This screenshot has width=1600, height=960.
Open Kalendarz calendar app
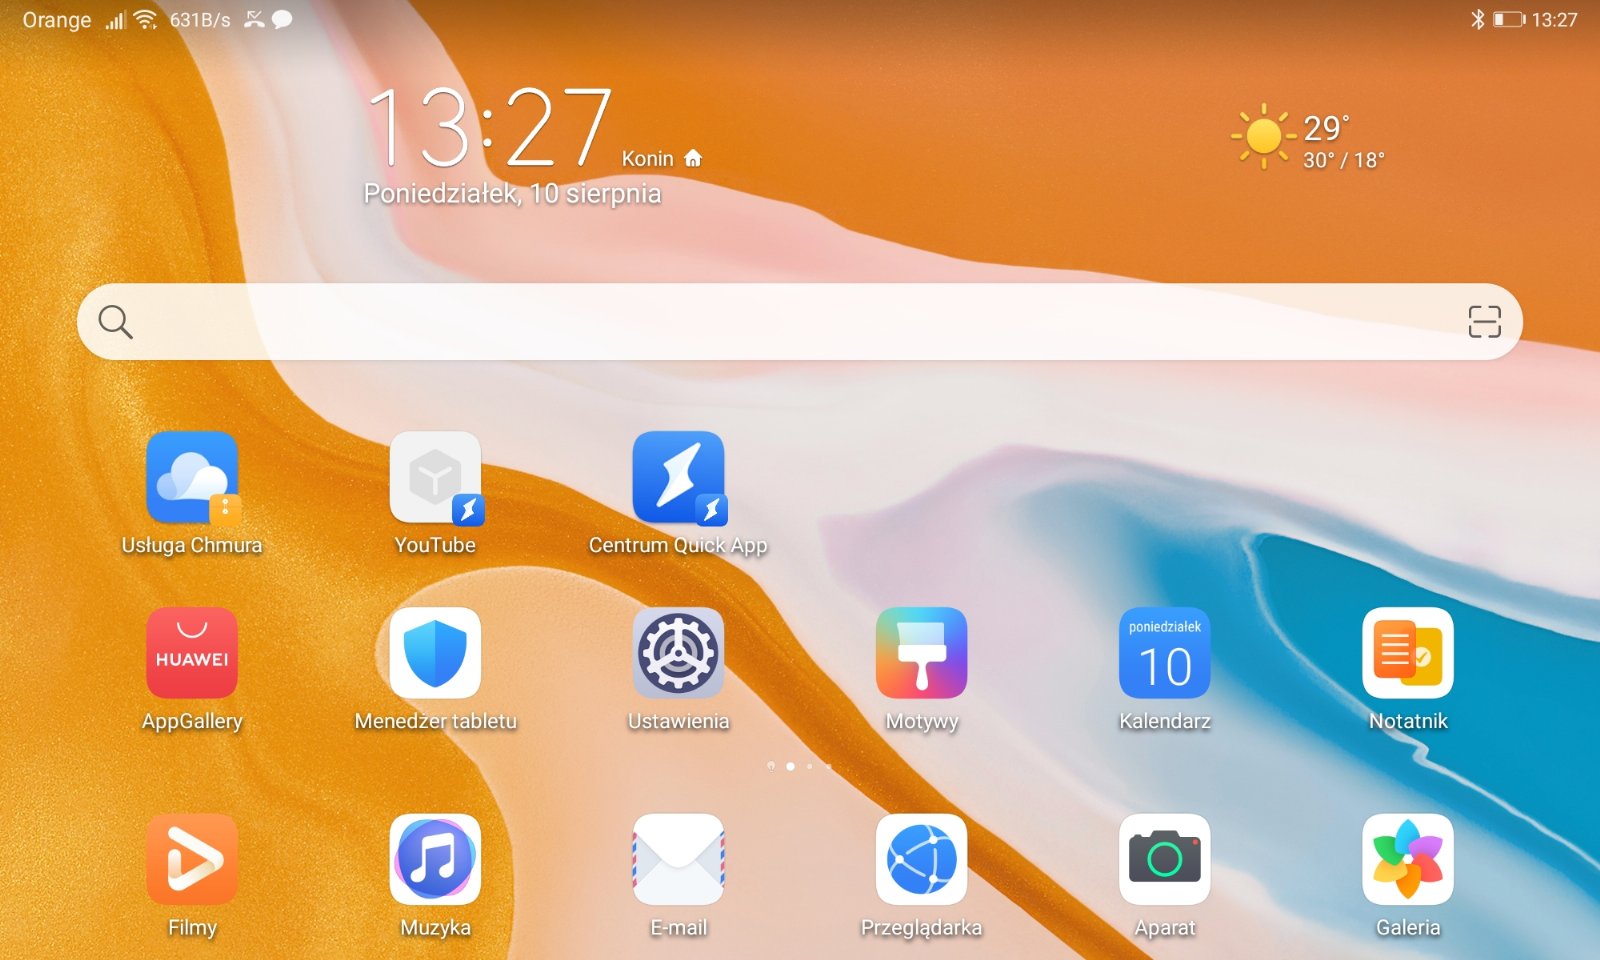1164,653
